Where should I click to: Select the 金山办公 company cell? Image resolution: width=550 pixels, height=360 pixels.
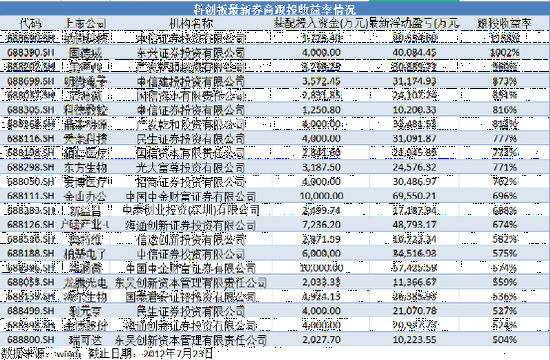click(x=85, y=196)
